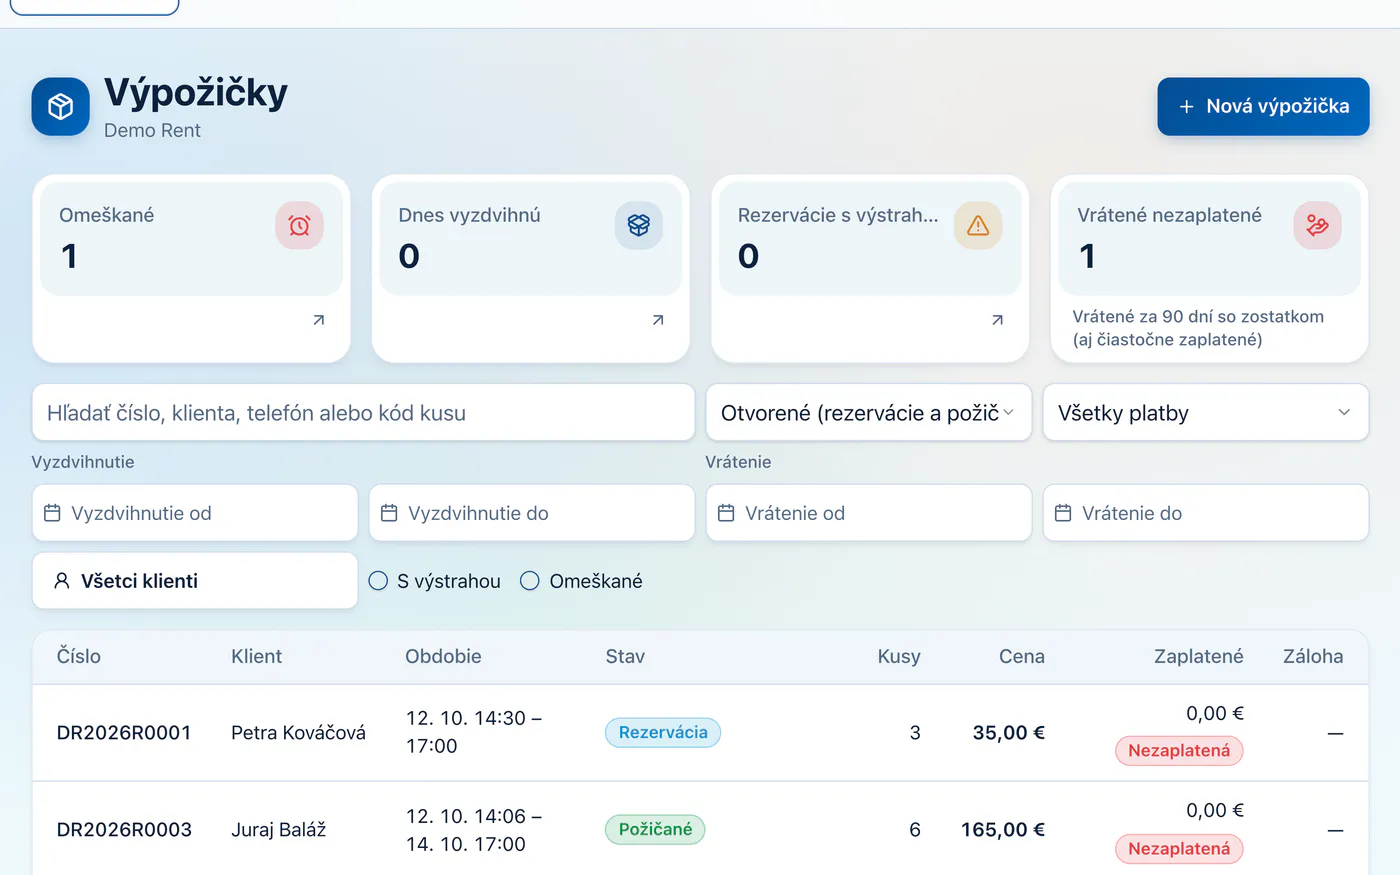Click the box icon in Dnes vyzdvihnú card

click(639, 225)
